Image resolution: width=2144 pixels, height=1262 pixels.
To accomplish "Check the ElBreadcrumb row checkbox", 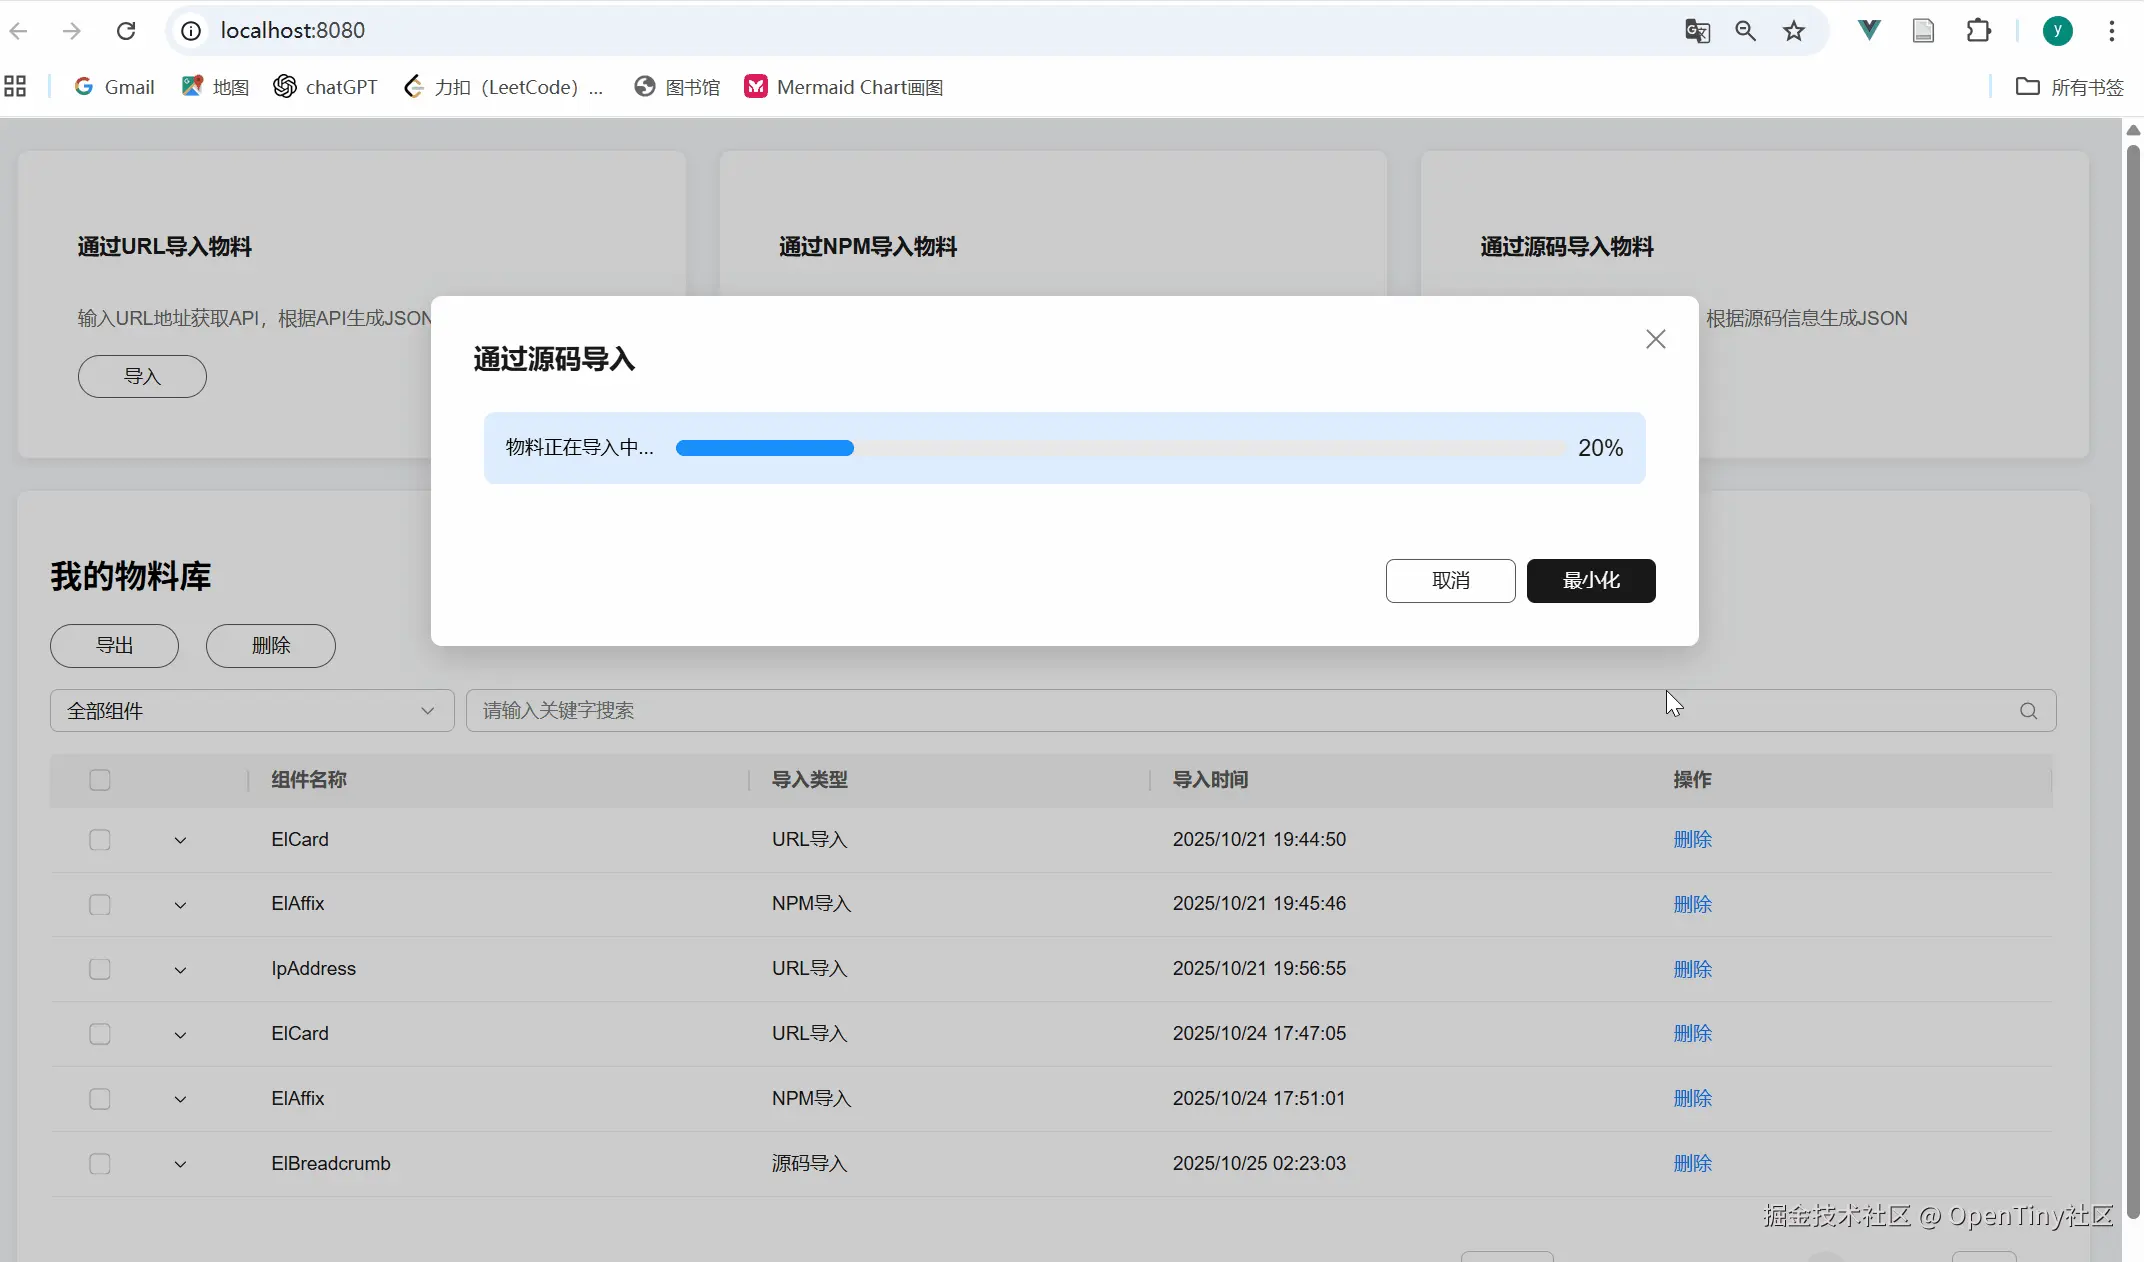I will (x=100, y=1164).
